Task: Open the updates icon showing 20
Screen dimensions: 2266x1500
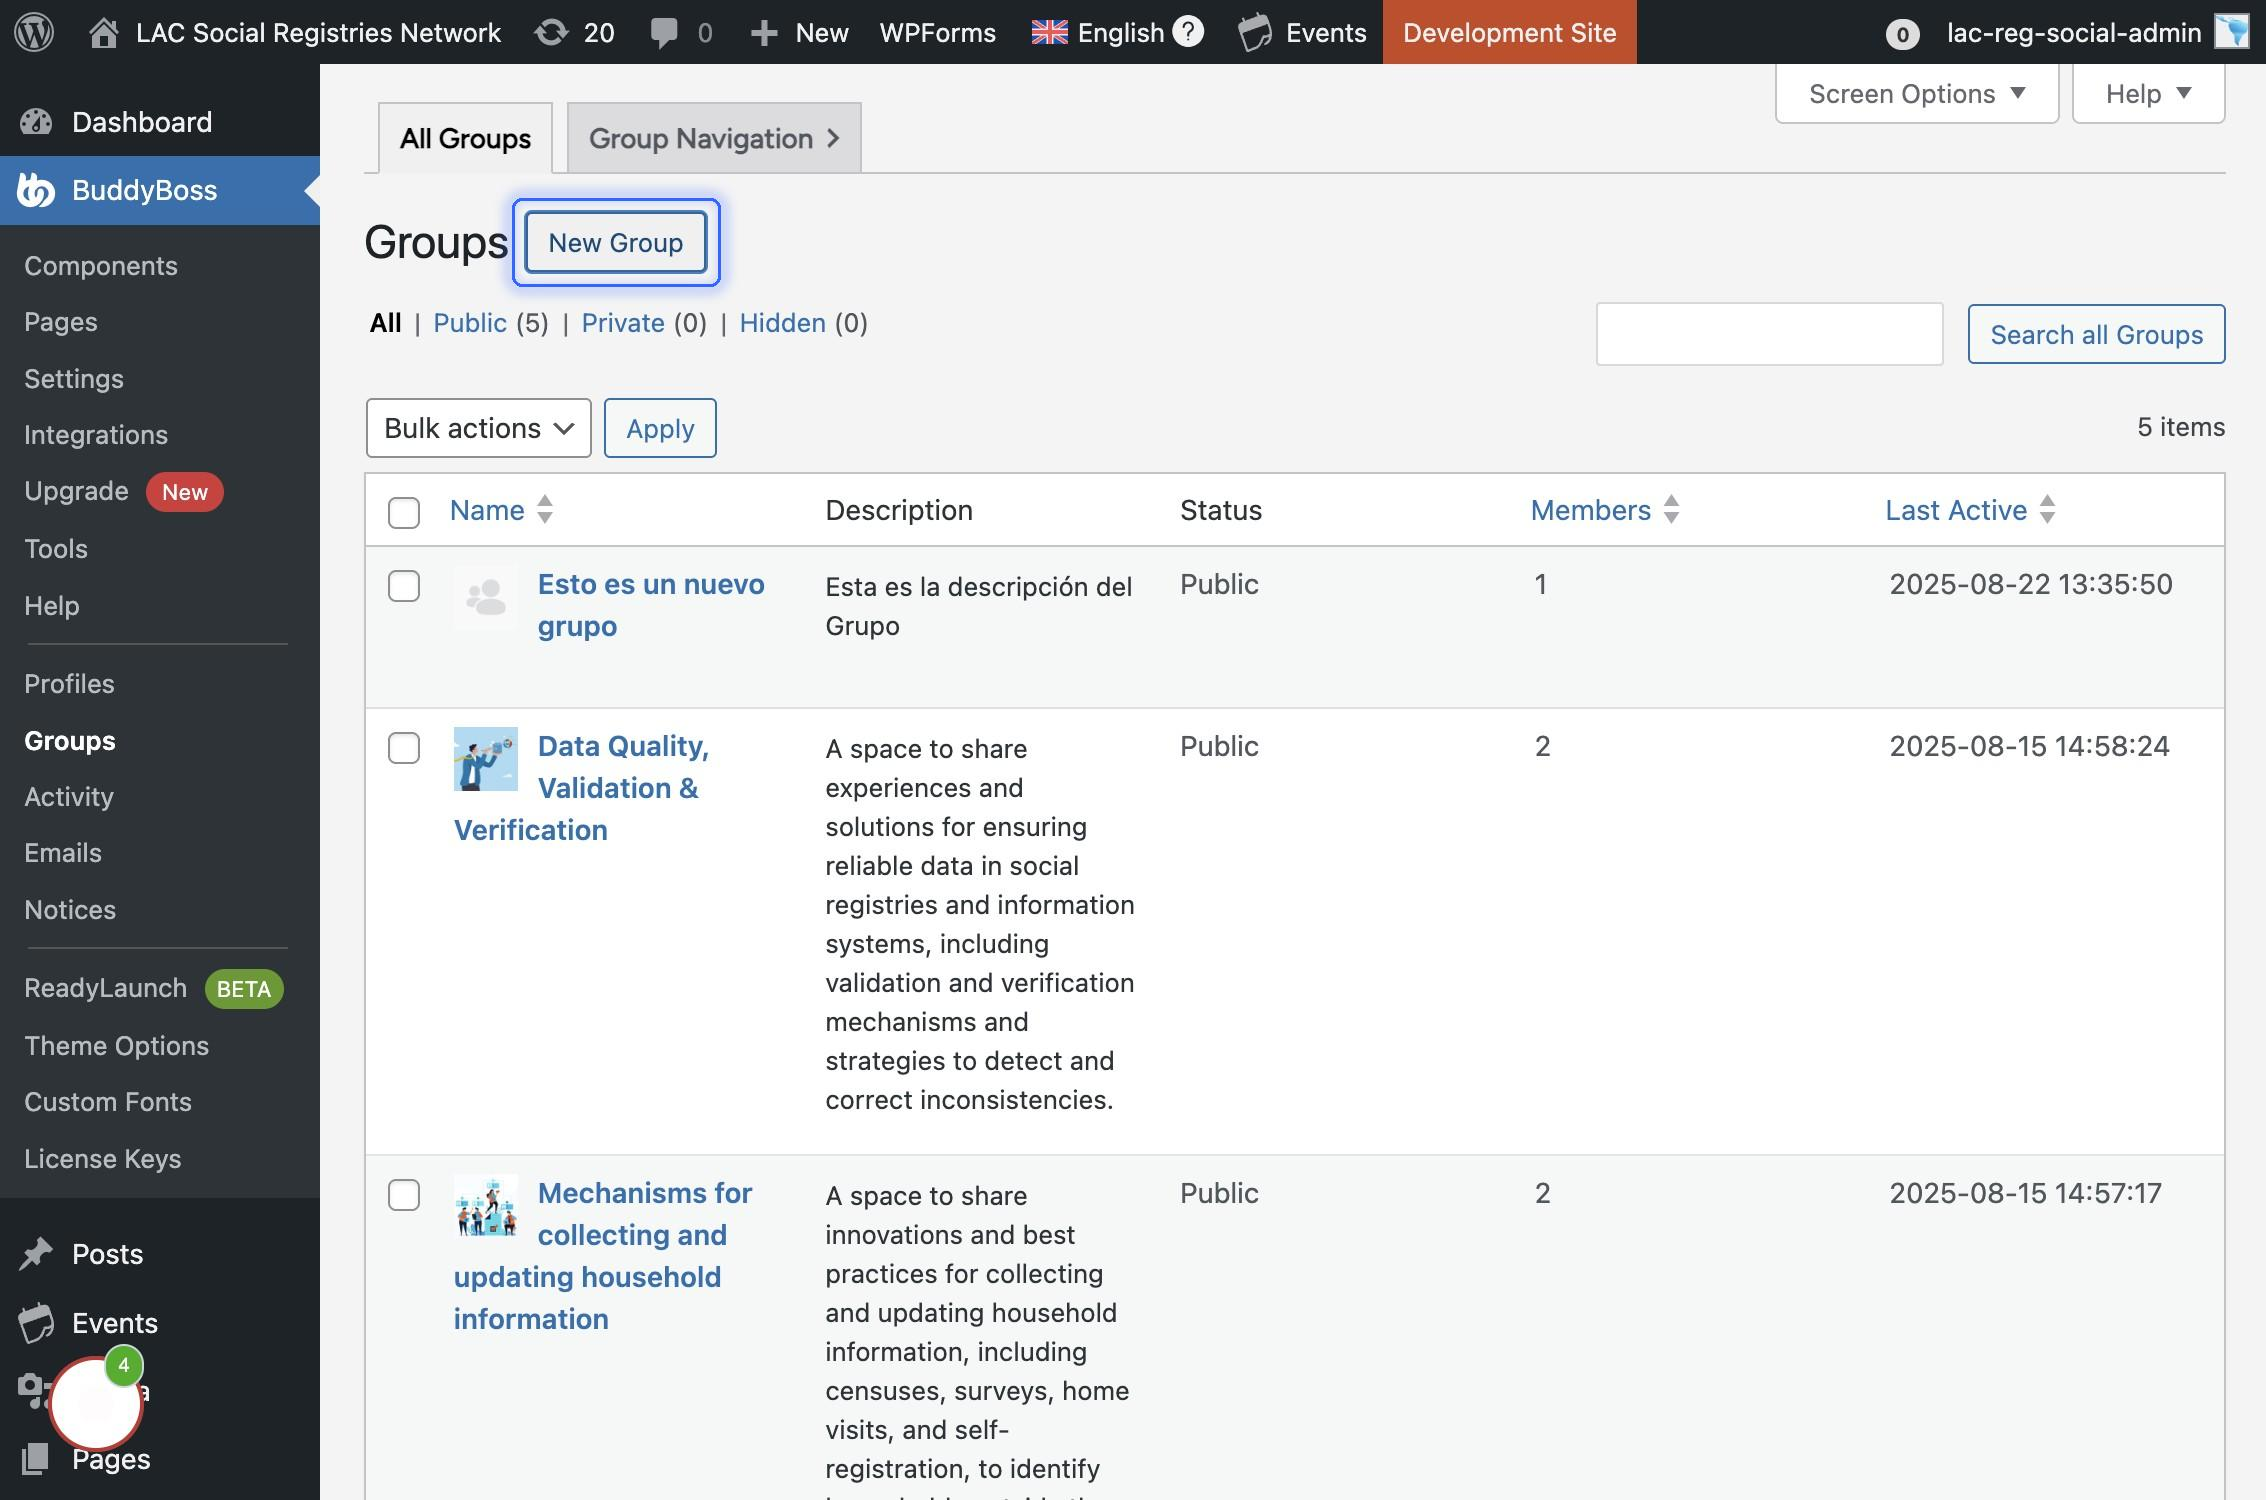Action: (552, 32)
